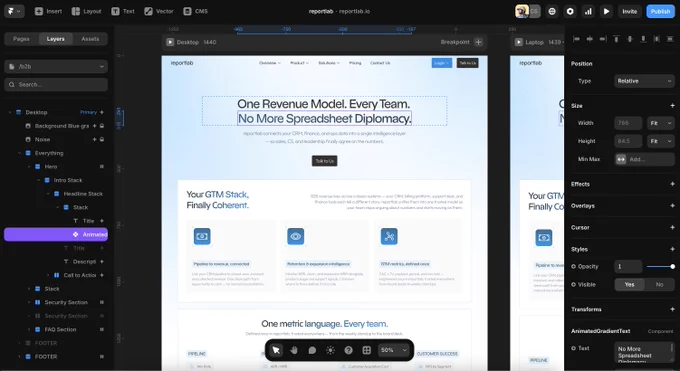This screenshot has height=371, width=680.
Task: Click the Min Max Add field
Action: pyautogui.click(x=644, y=159)
